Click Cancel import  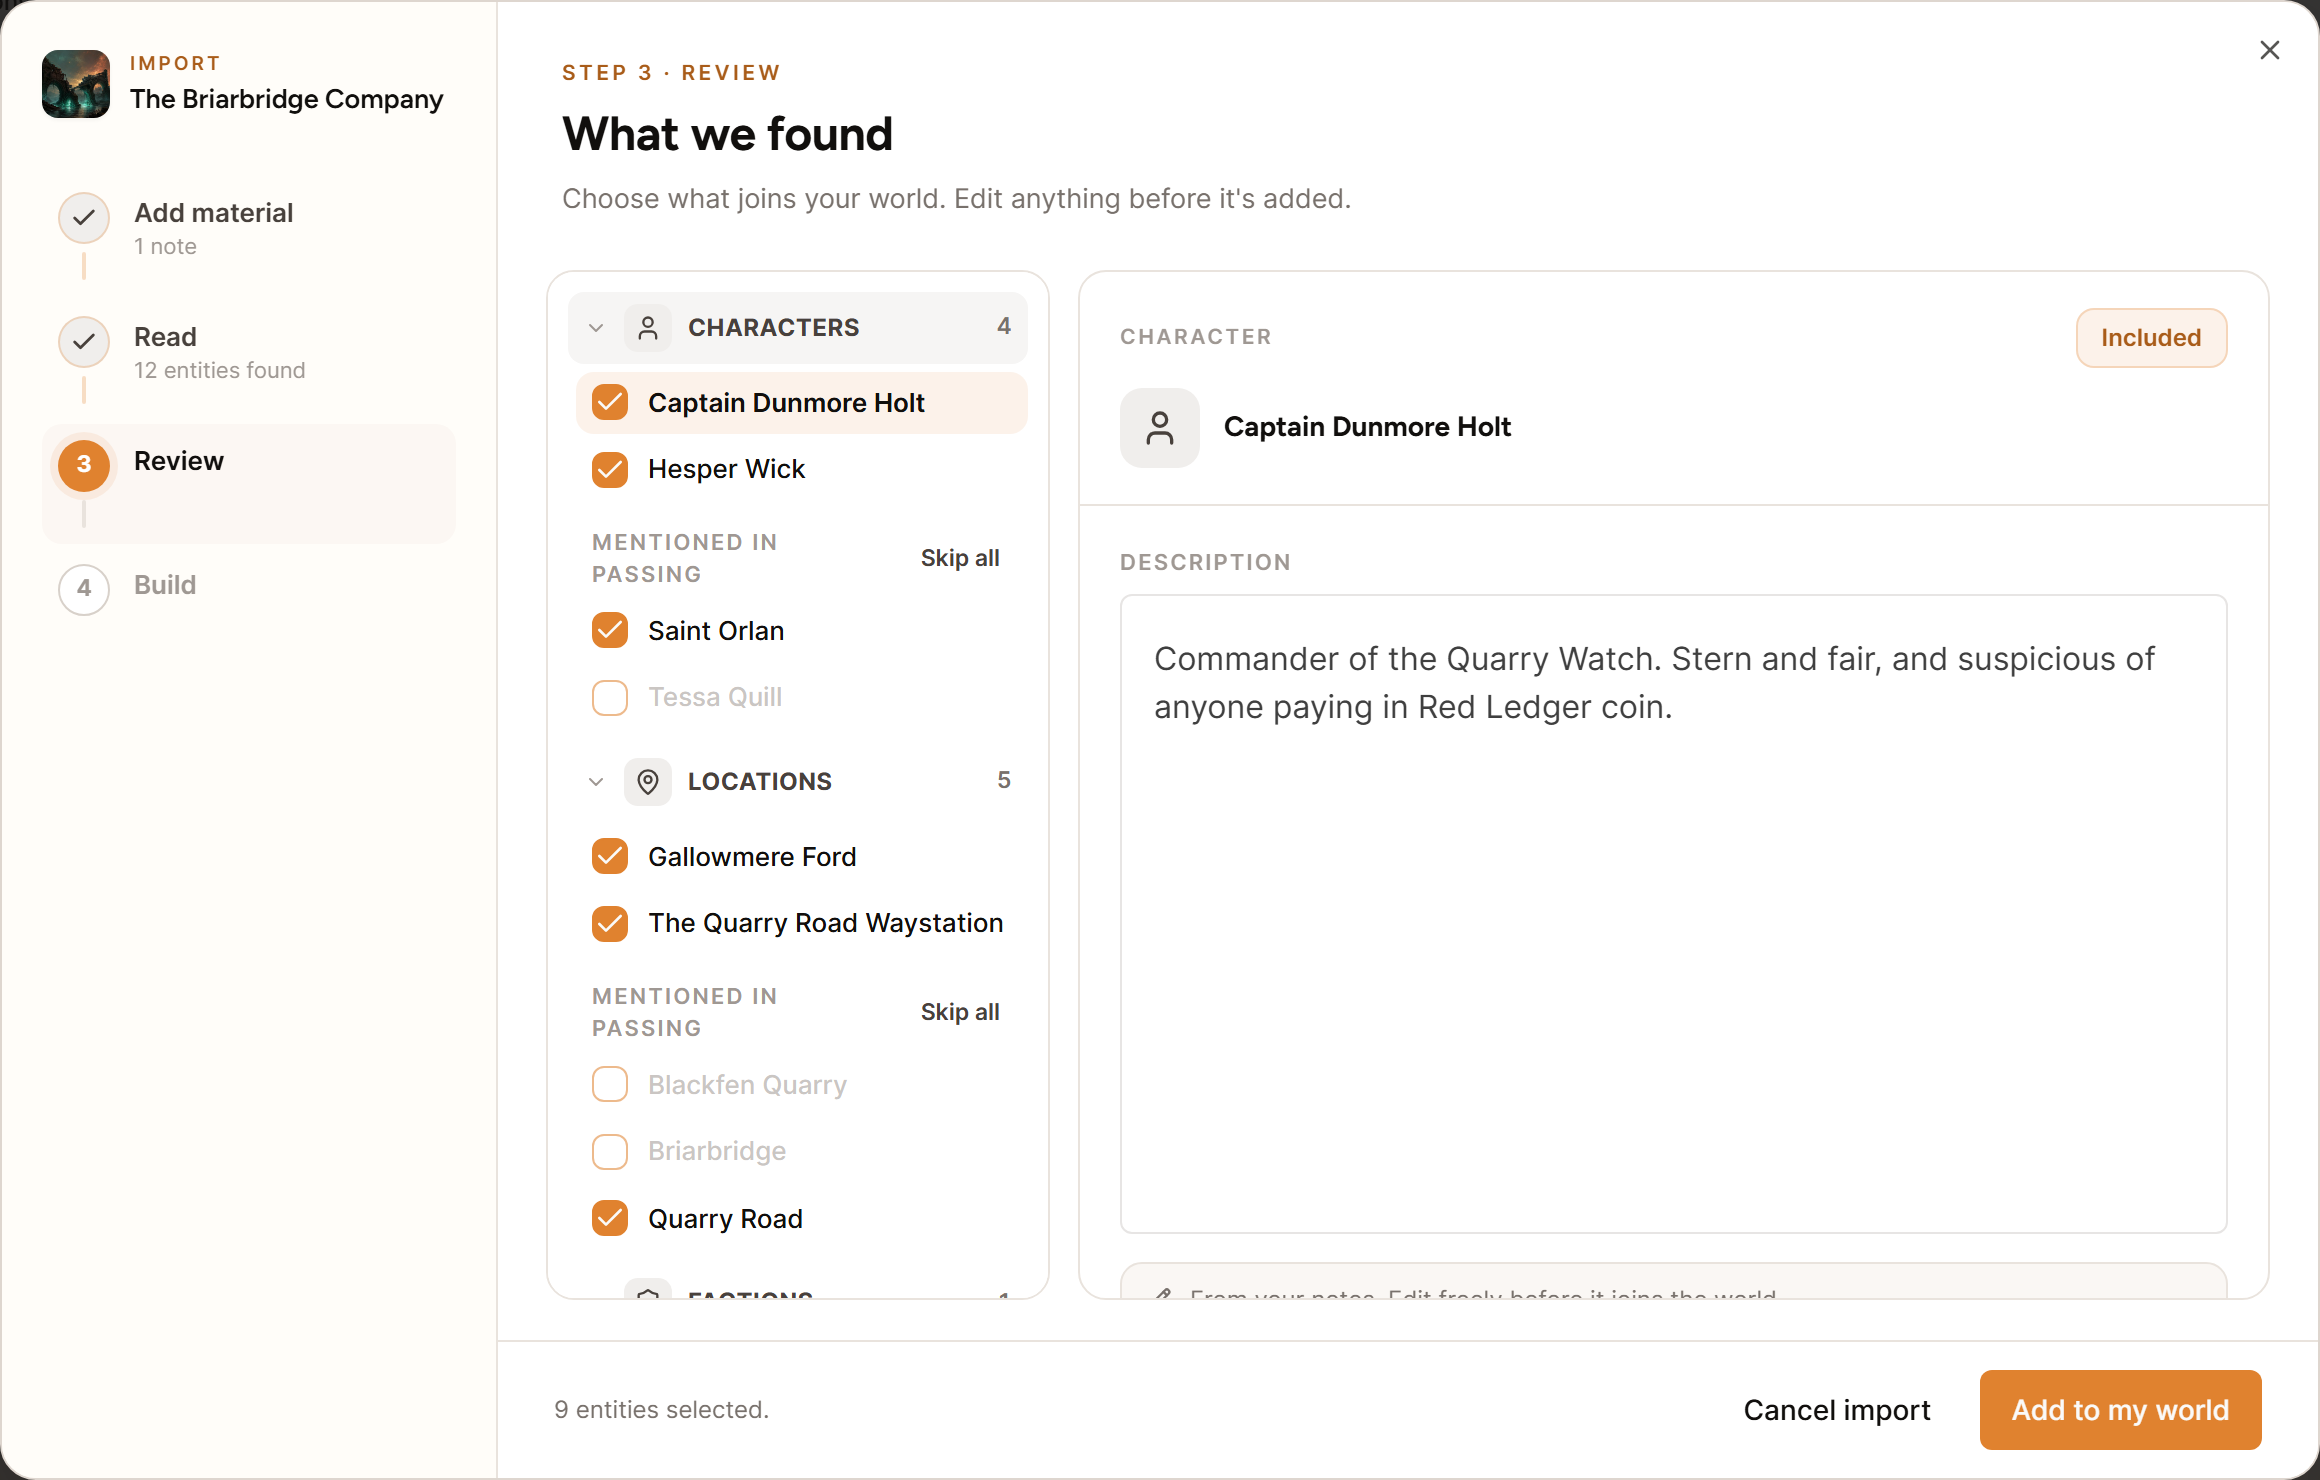(1837, 1410)
